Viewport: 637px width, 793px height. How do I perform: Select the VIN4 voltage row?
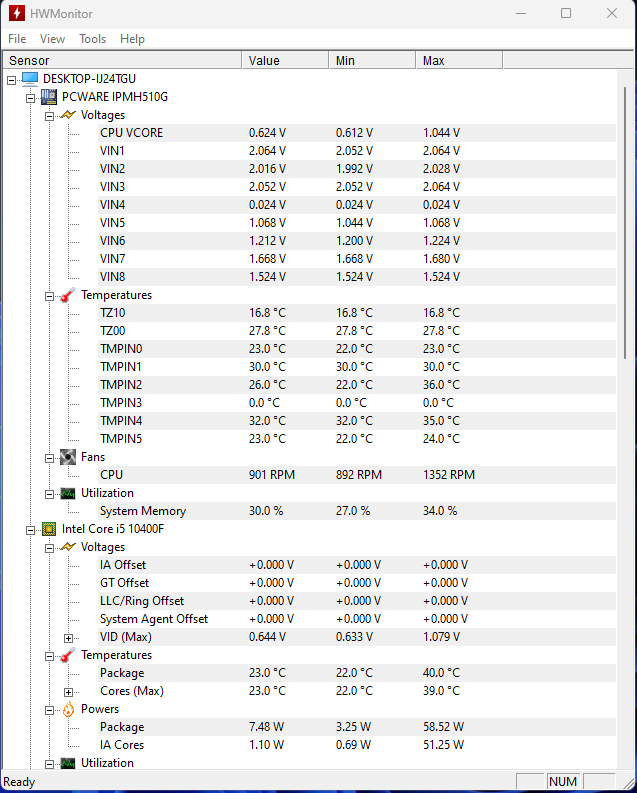click(x=357, y=205)
